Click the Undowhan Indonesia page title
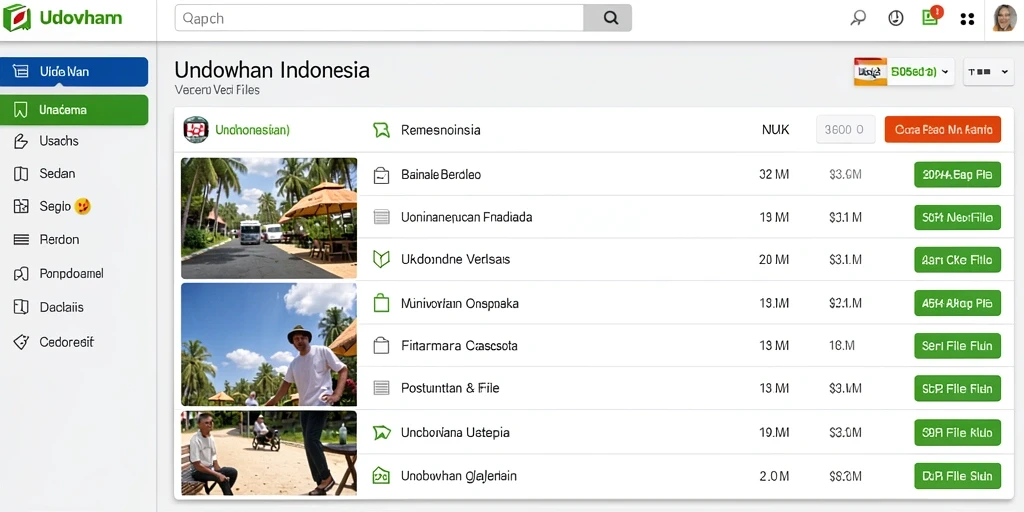 (x=272, y=70)
